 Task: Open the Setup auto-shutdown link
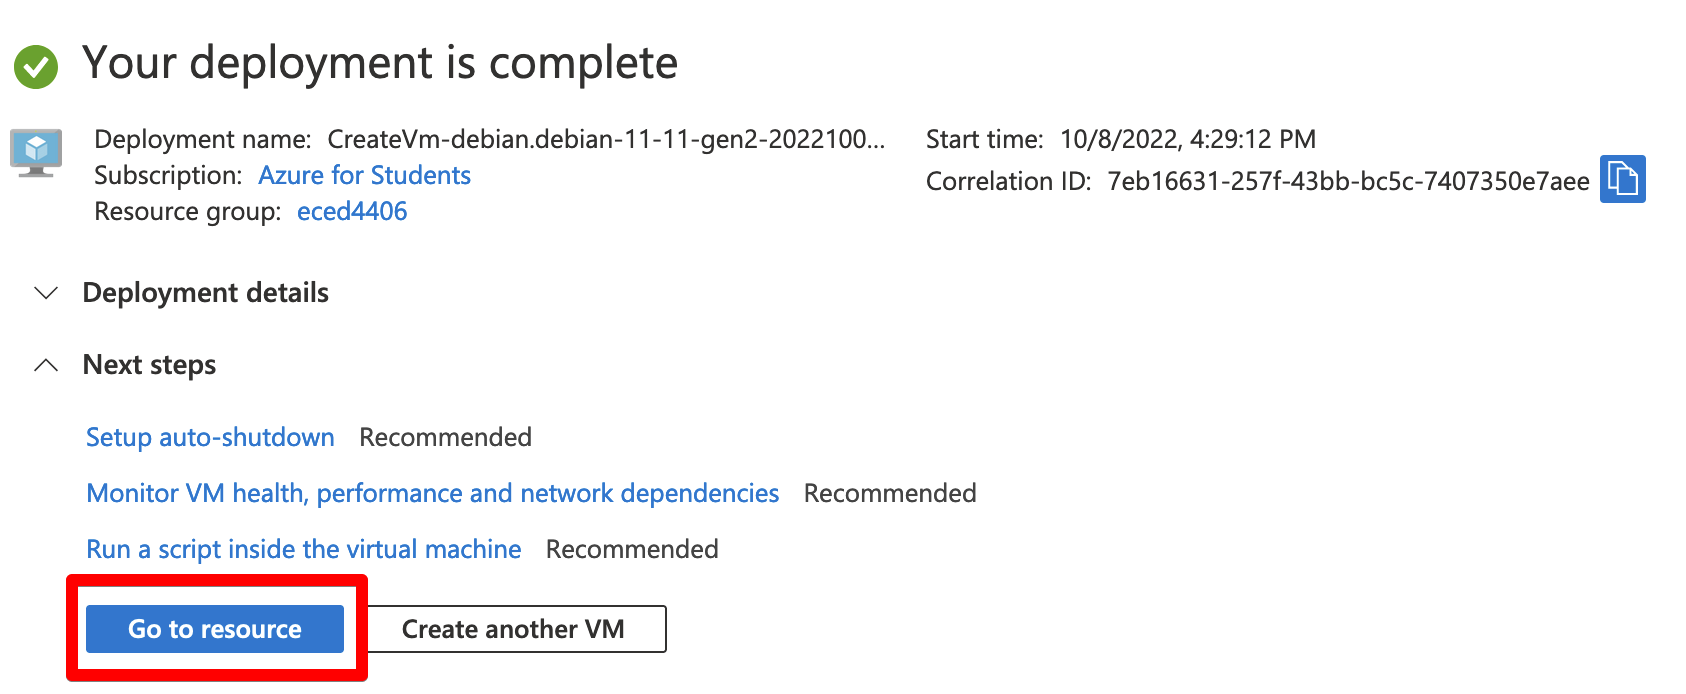[x=210, y=438]
